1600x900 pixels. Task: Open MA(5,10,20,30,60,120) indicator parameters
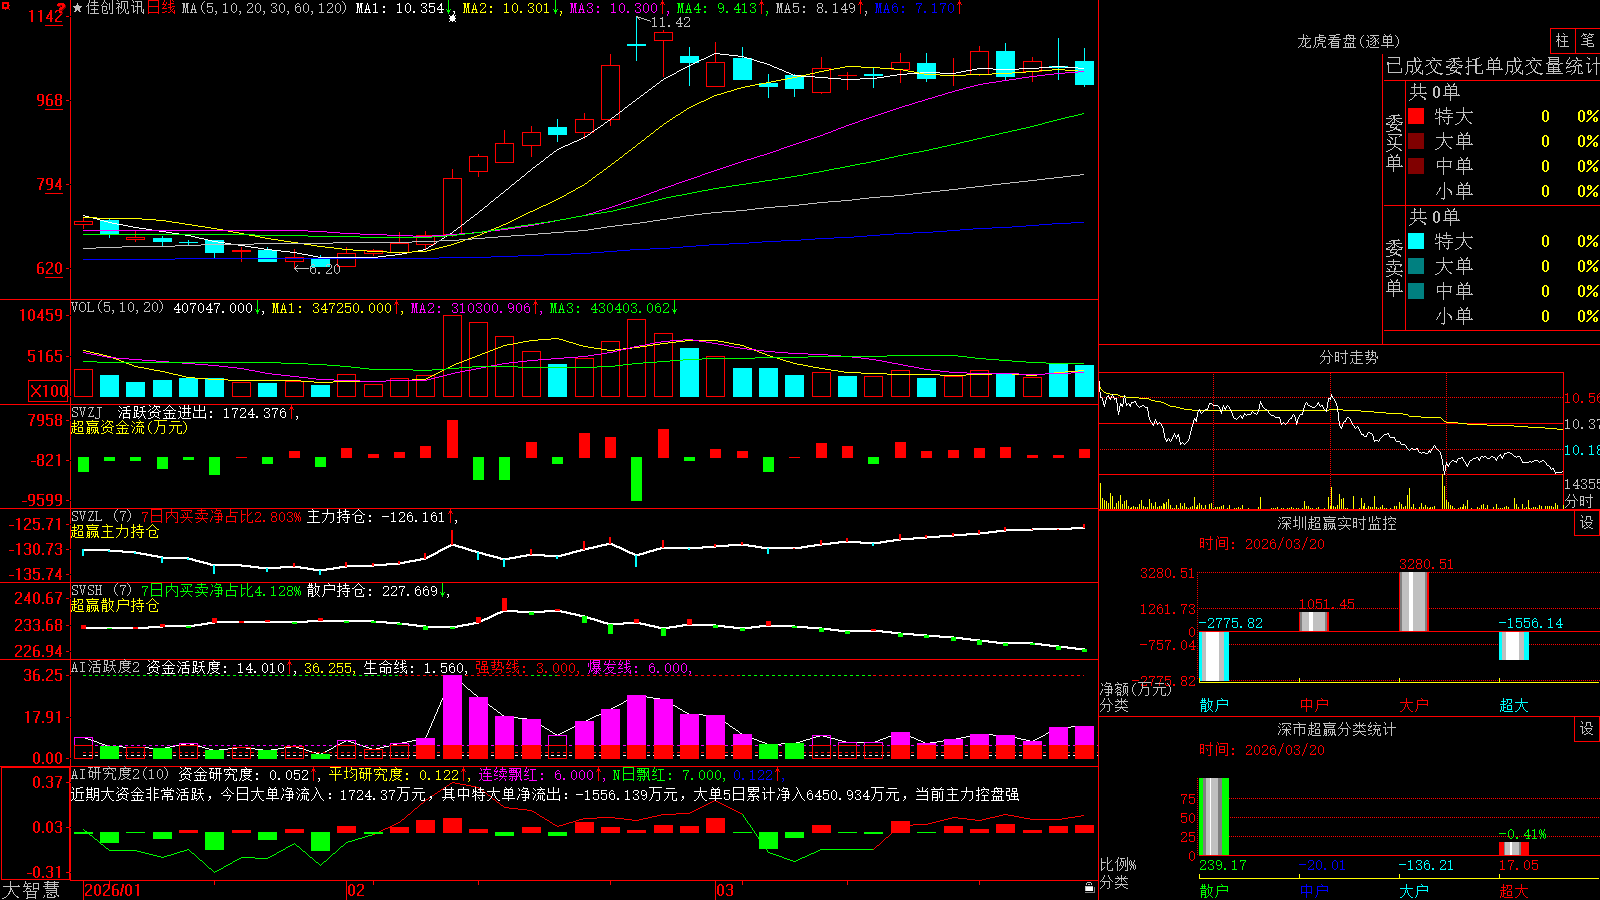tap(264, 8)
